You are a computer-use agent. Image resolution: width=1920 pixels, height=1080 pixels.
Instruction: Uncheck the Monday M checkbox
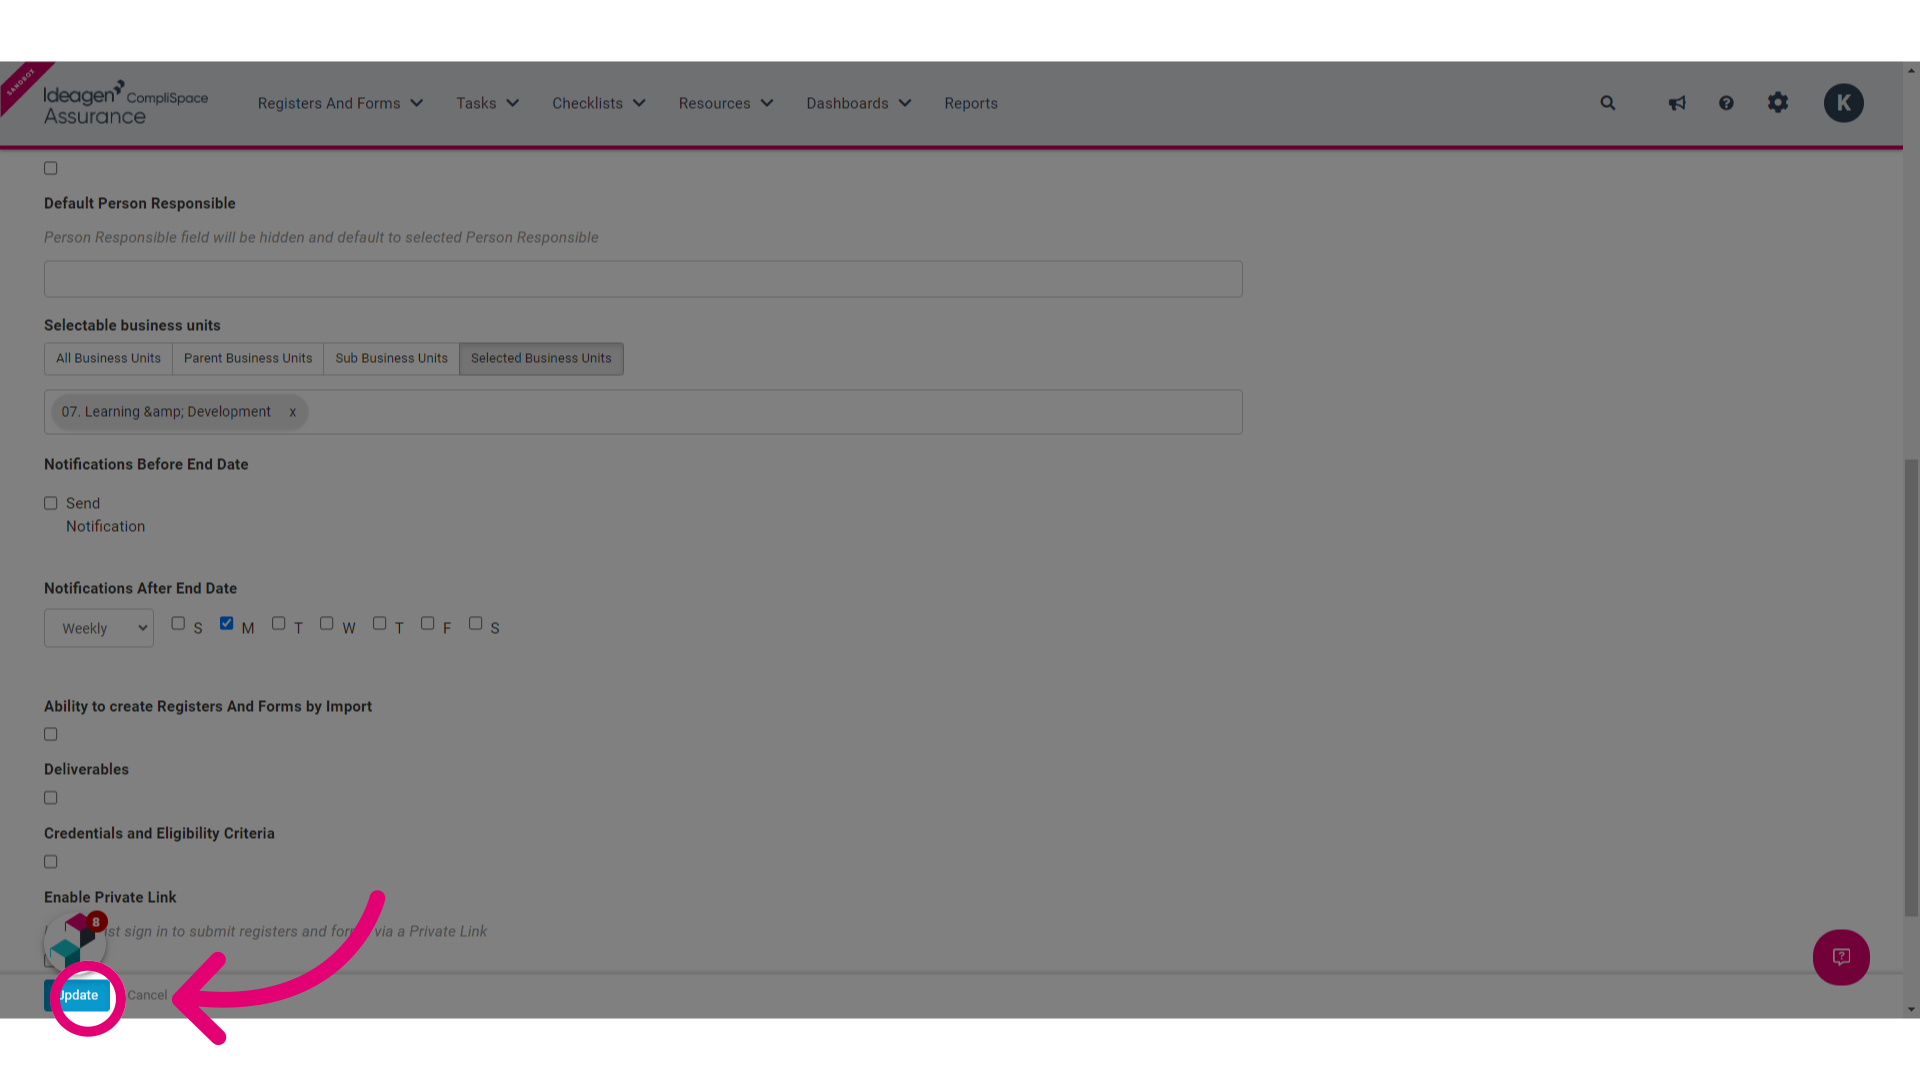226,623
